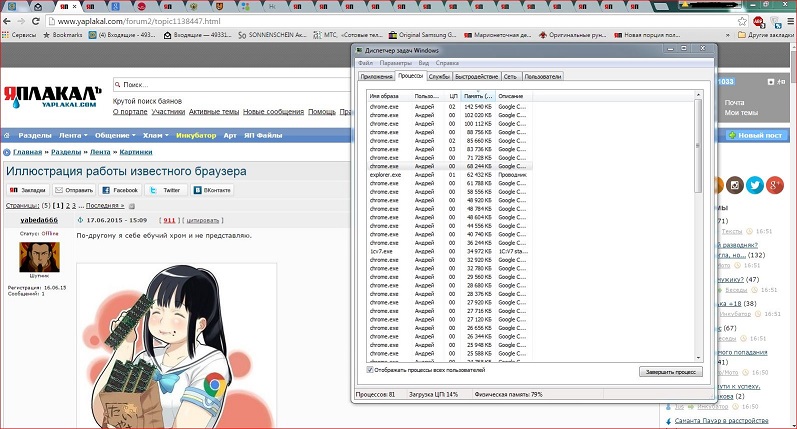The height and width of the screenshot is (429, 797).
Task: Select the explorer.exe process row
Action: pyautogui.click(x=449, y=175)
